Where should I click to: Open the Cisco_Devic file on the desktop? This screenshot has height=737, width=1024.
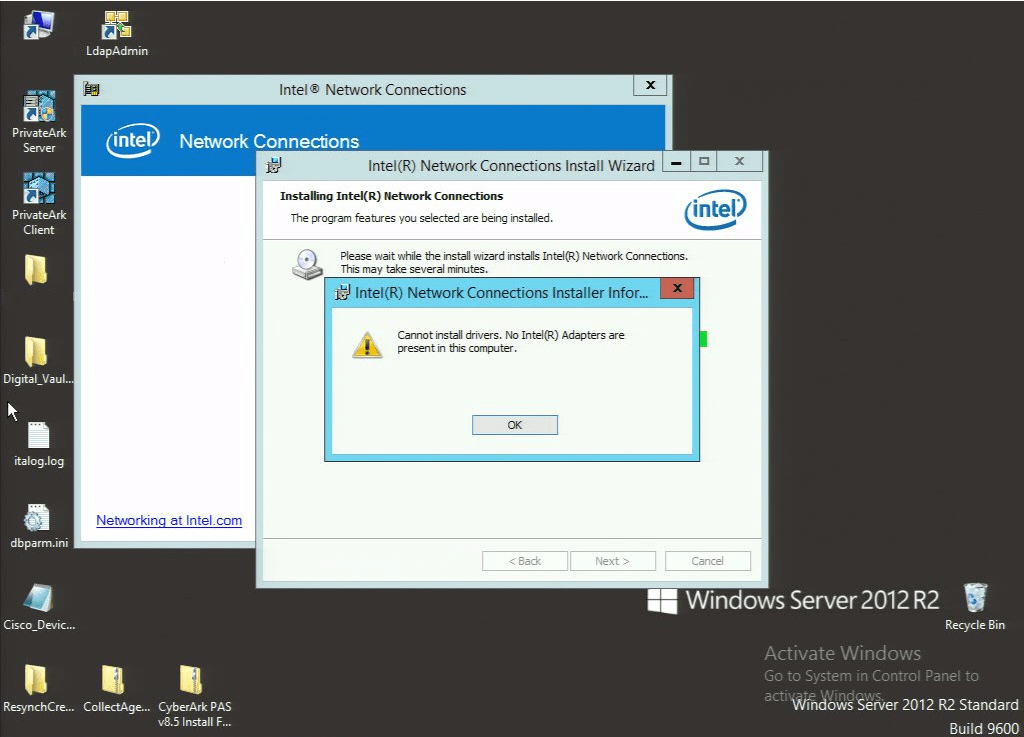click(39, 598)
